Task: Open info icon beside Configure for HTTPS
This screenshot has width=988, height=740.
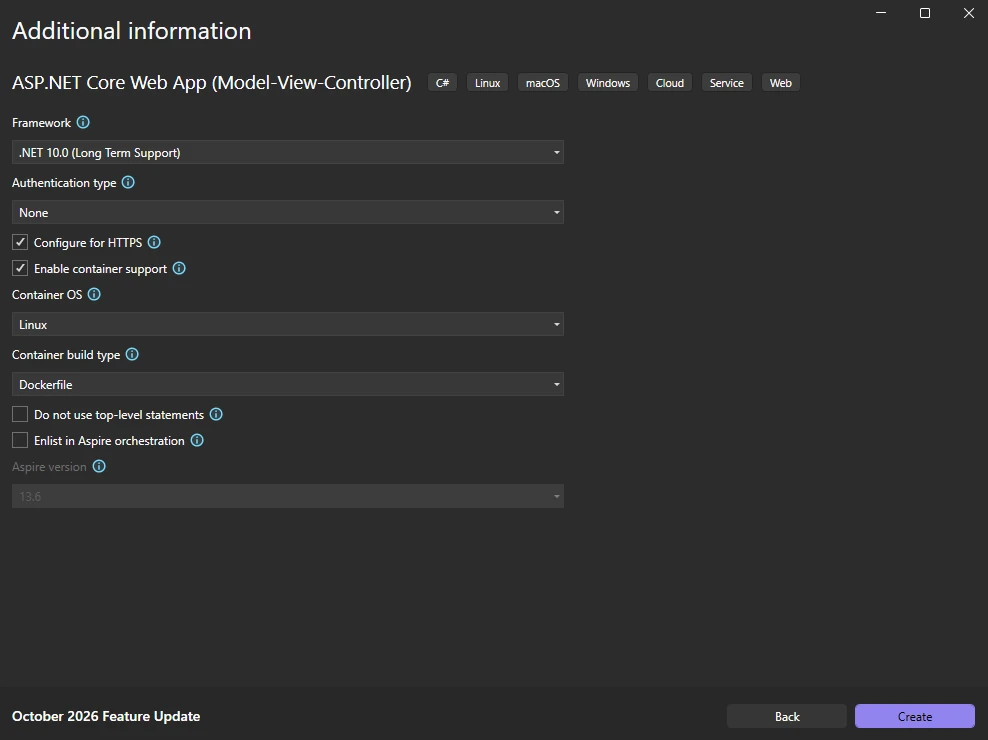Action: 154,242
